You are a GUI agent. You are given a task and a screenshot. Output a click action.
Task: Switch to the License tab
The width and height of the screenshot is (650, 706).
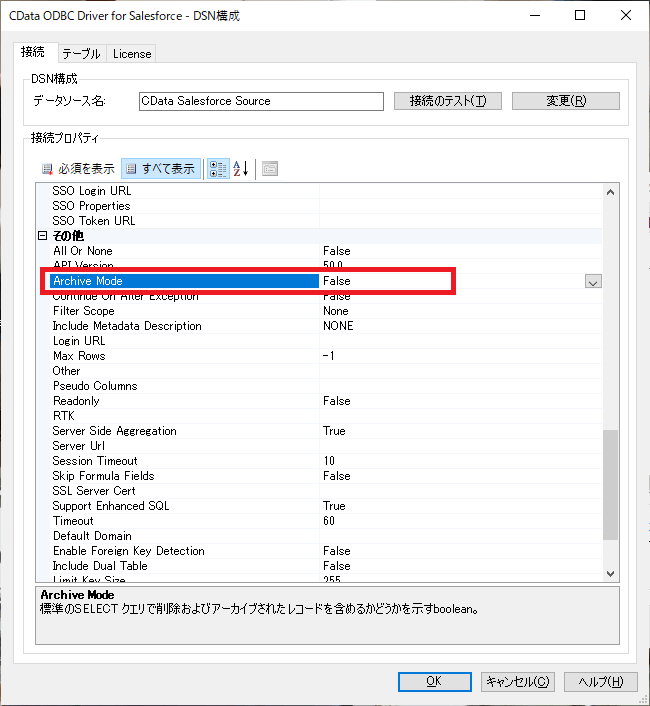132,54
